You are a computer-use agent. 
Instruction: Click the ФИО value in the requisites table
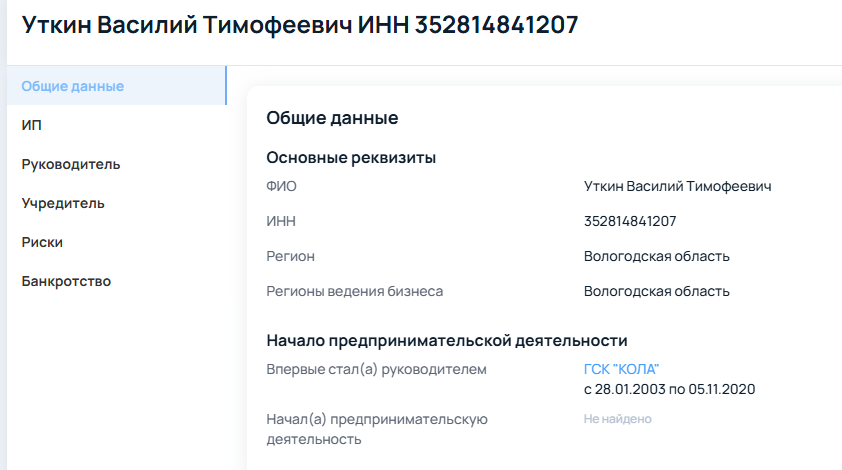677,186
